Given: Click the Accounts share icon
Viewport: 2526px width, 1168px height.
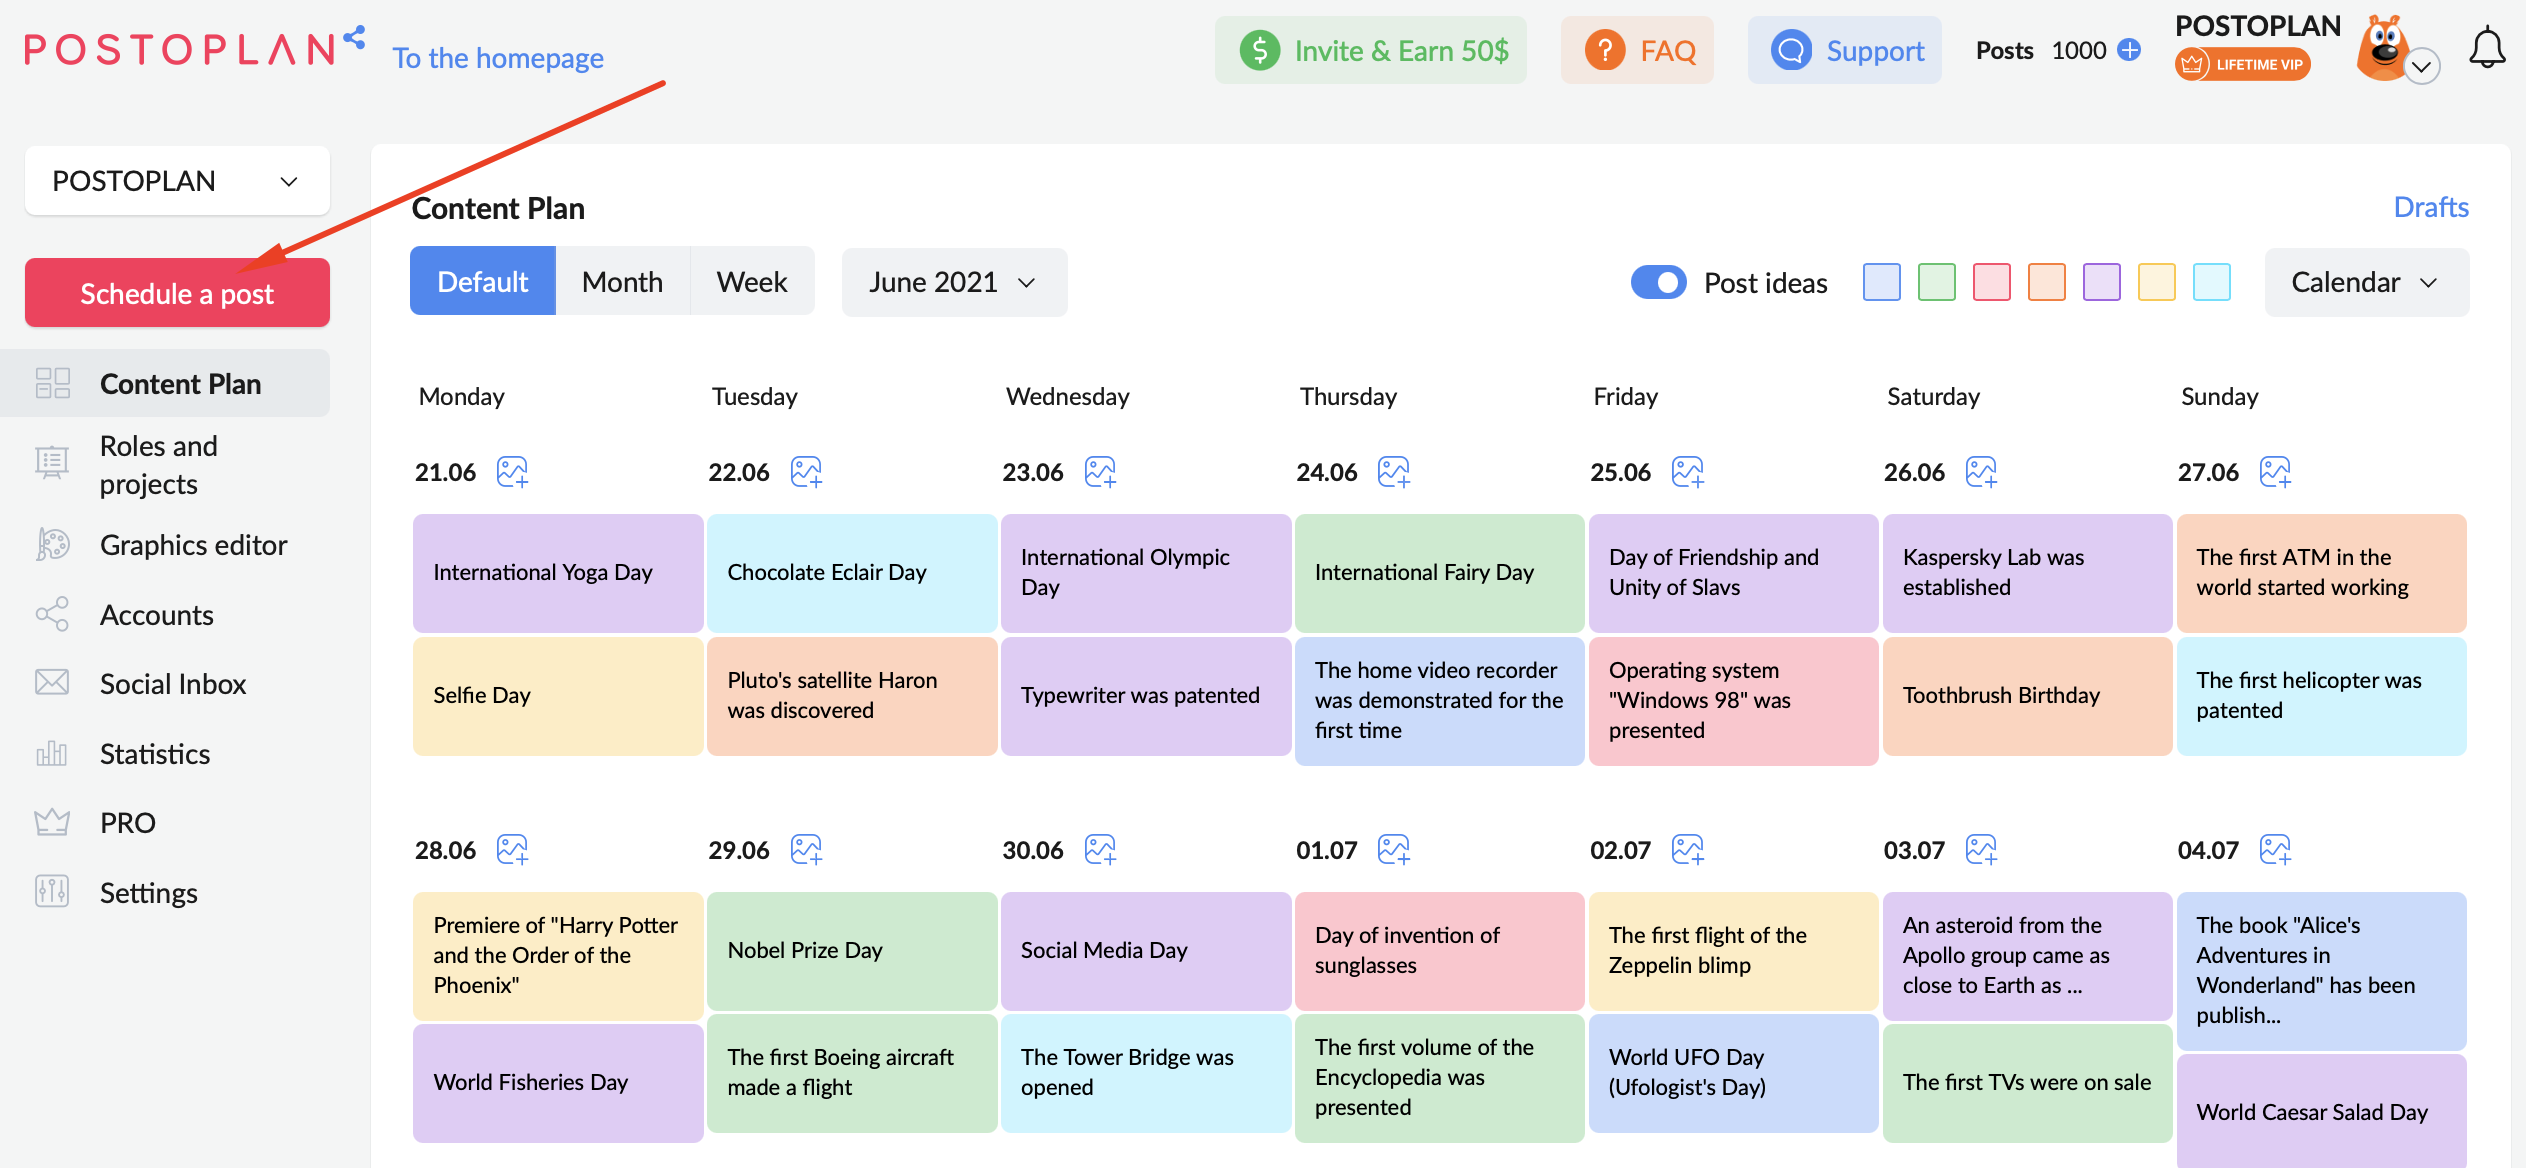Looking at the screenshot, I should pyautogui.click(x=52, y=614).
